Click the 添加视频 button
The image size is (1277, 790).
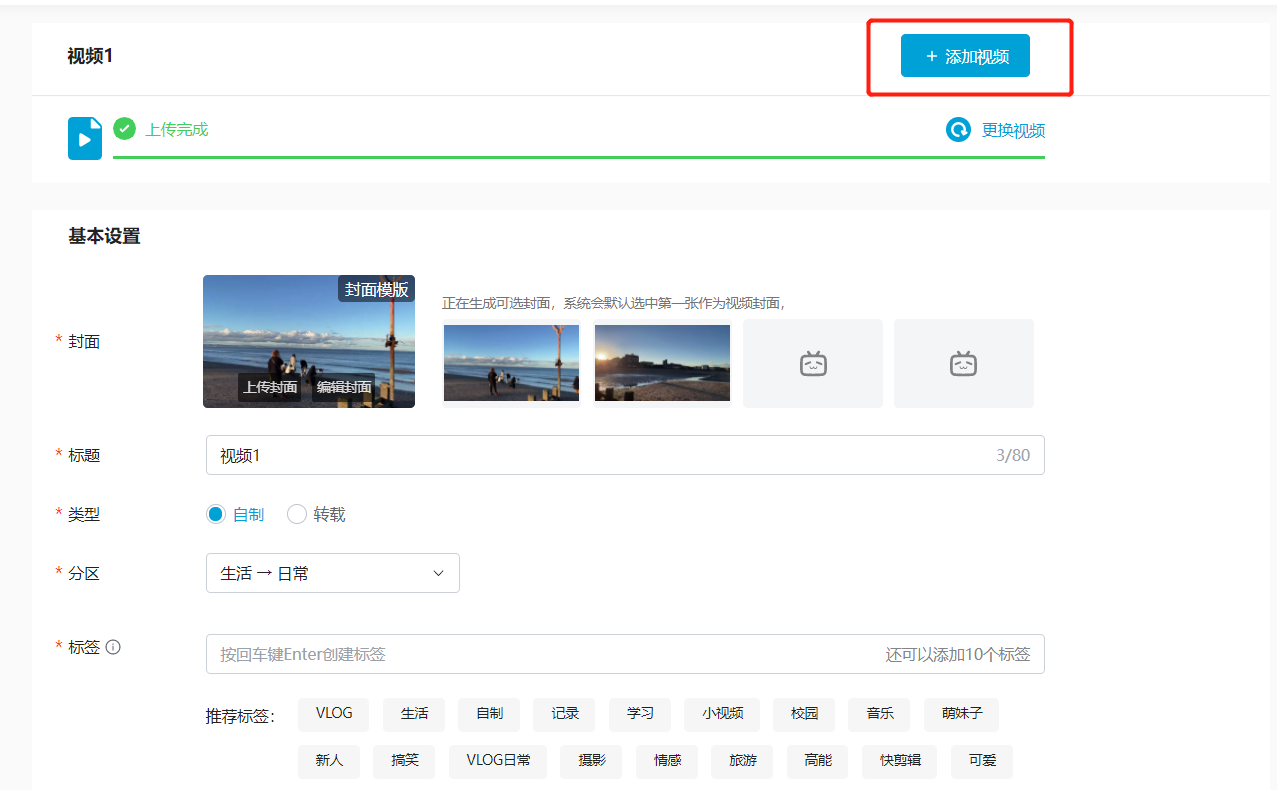pos(965,56)
